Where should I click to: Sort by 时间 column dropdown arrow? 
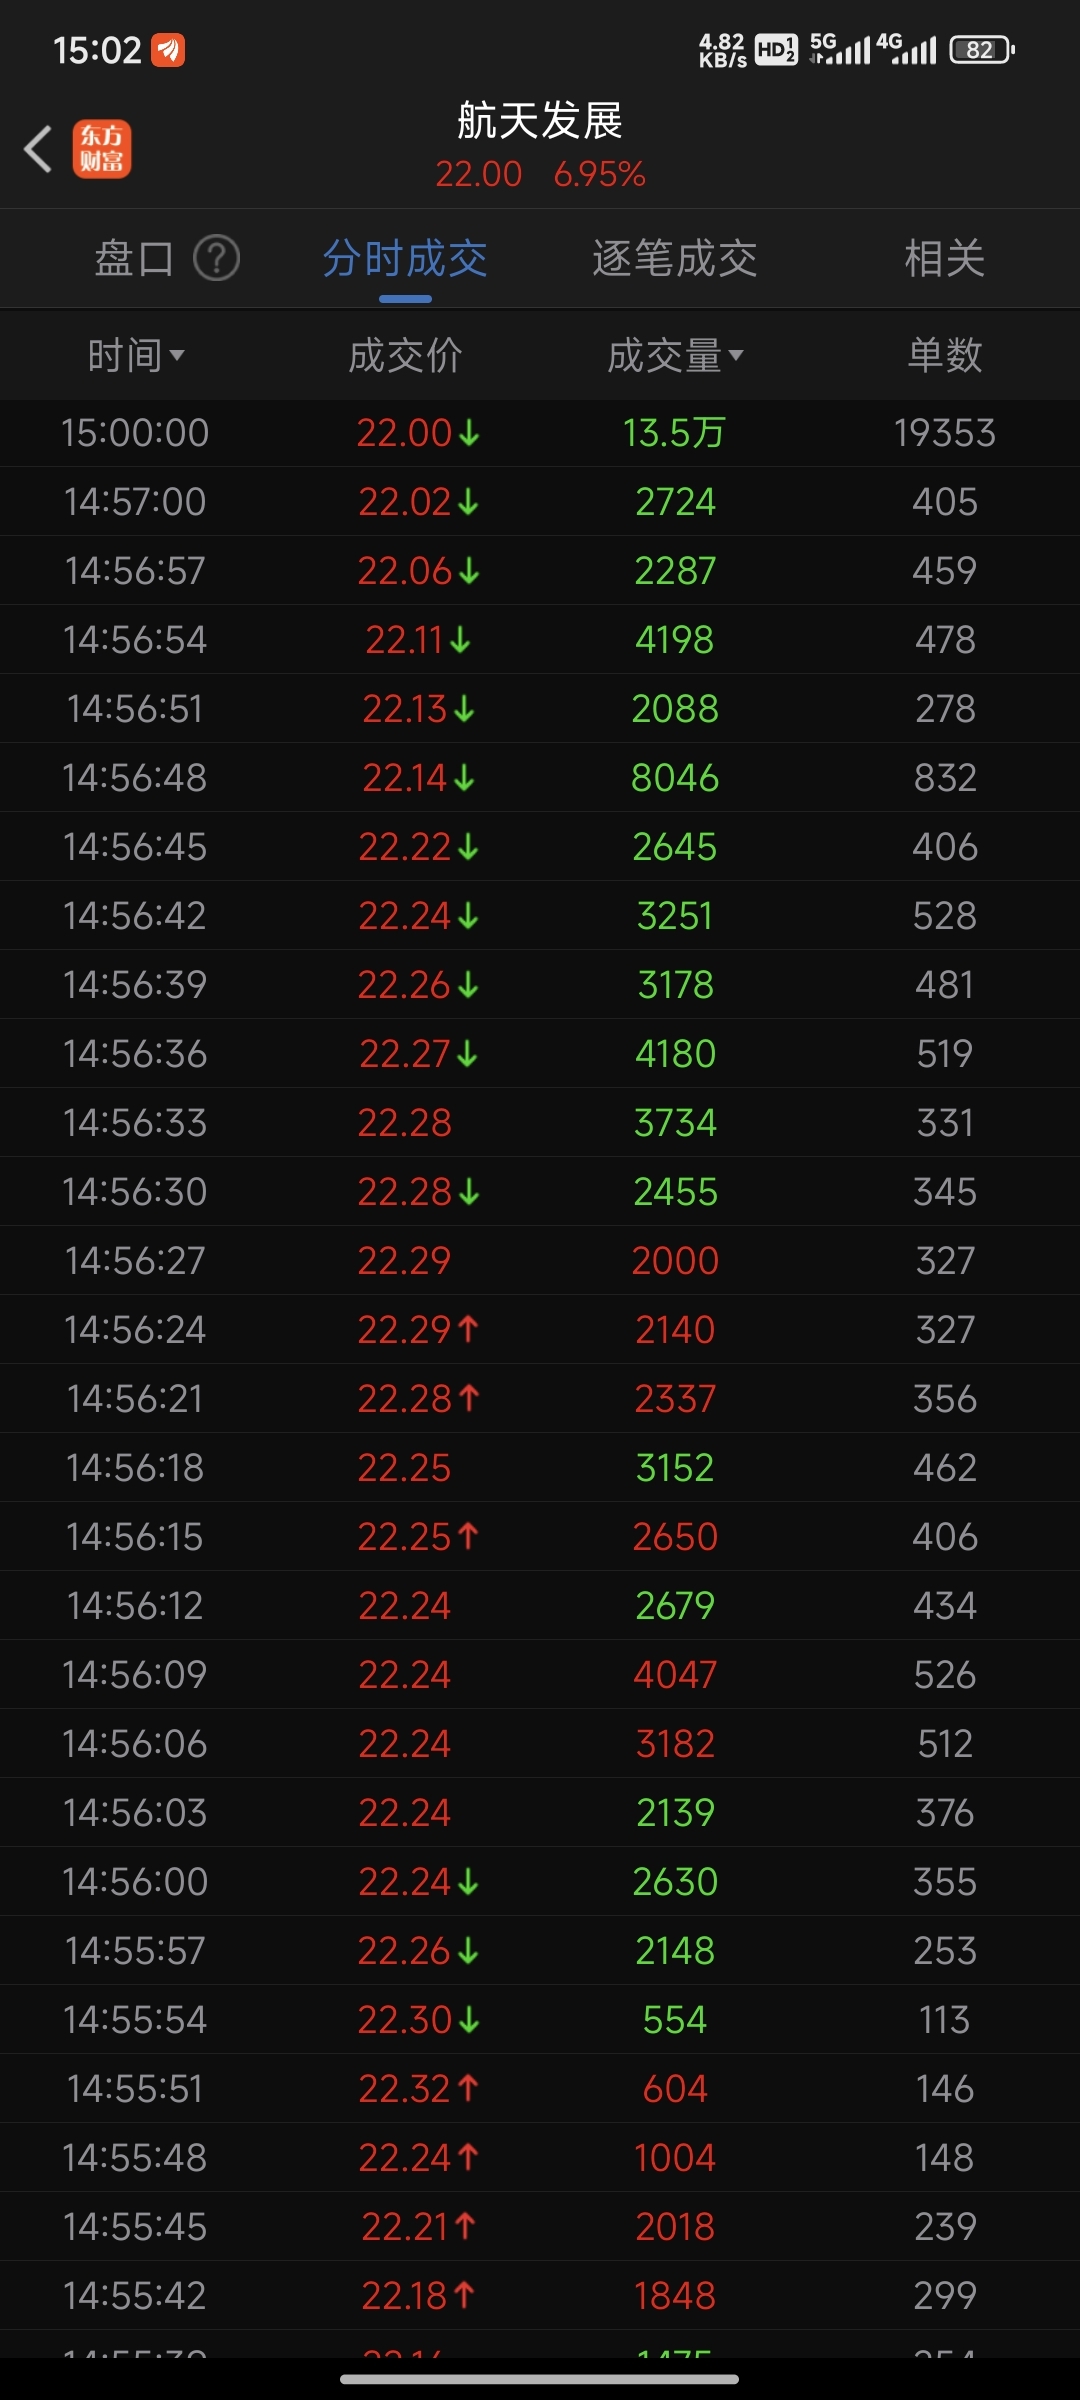coord(177,355)
